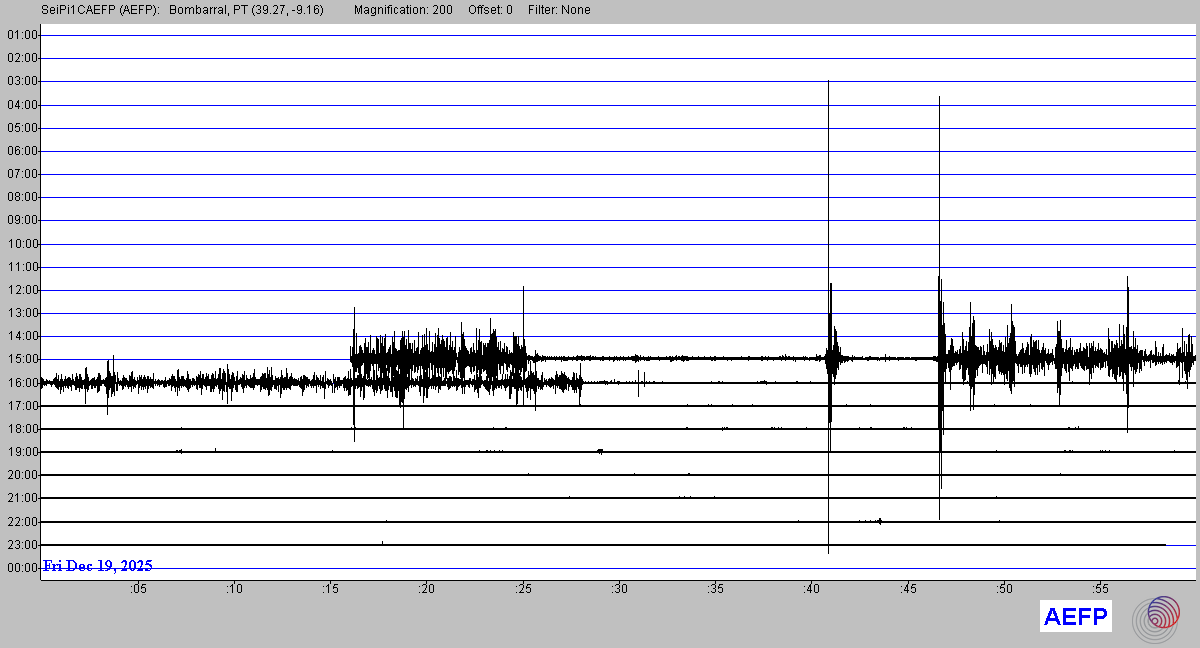
Task: Select the 16:00 hour trace label
Action: [x=22, y=382]
